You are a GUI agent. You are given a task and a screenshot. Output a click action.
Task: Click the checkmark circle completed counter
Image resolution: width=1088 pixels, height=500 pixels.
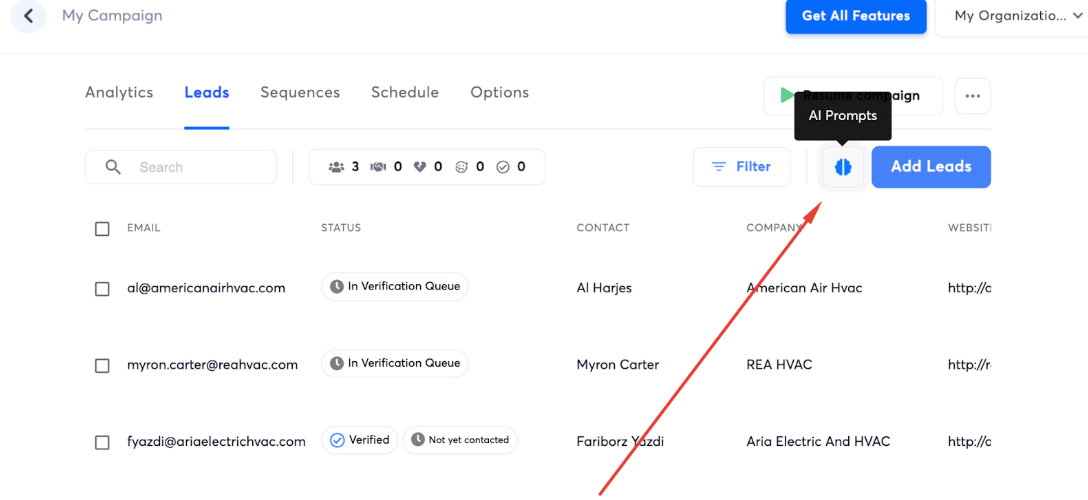click(x=503, y=167)
